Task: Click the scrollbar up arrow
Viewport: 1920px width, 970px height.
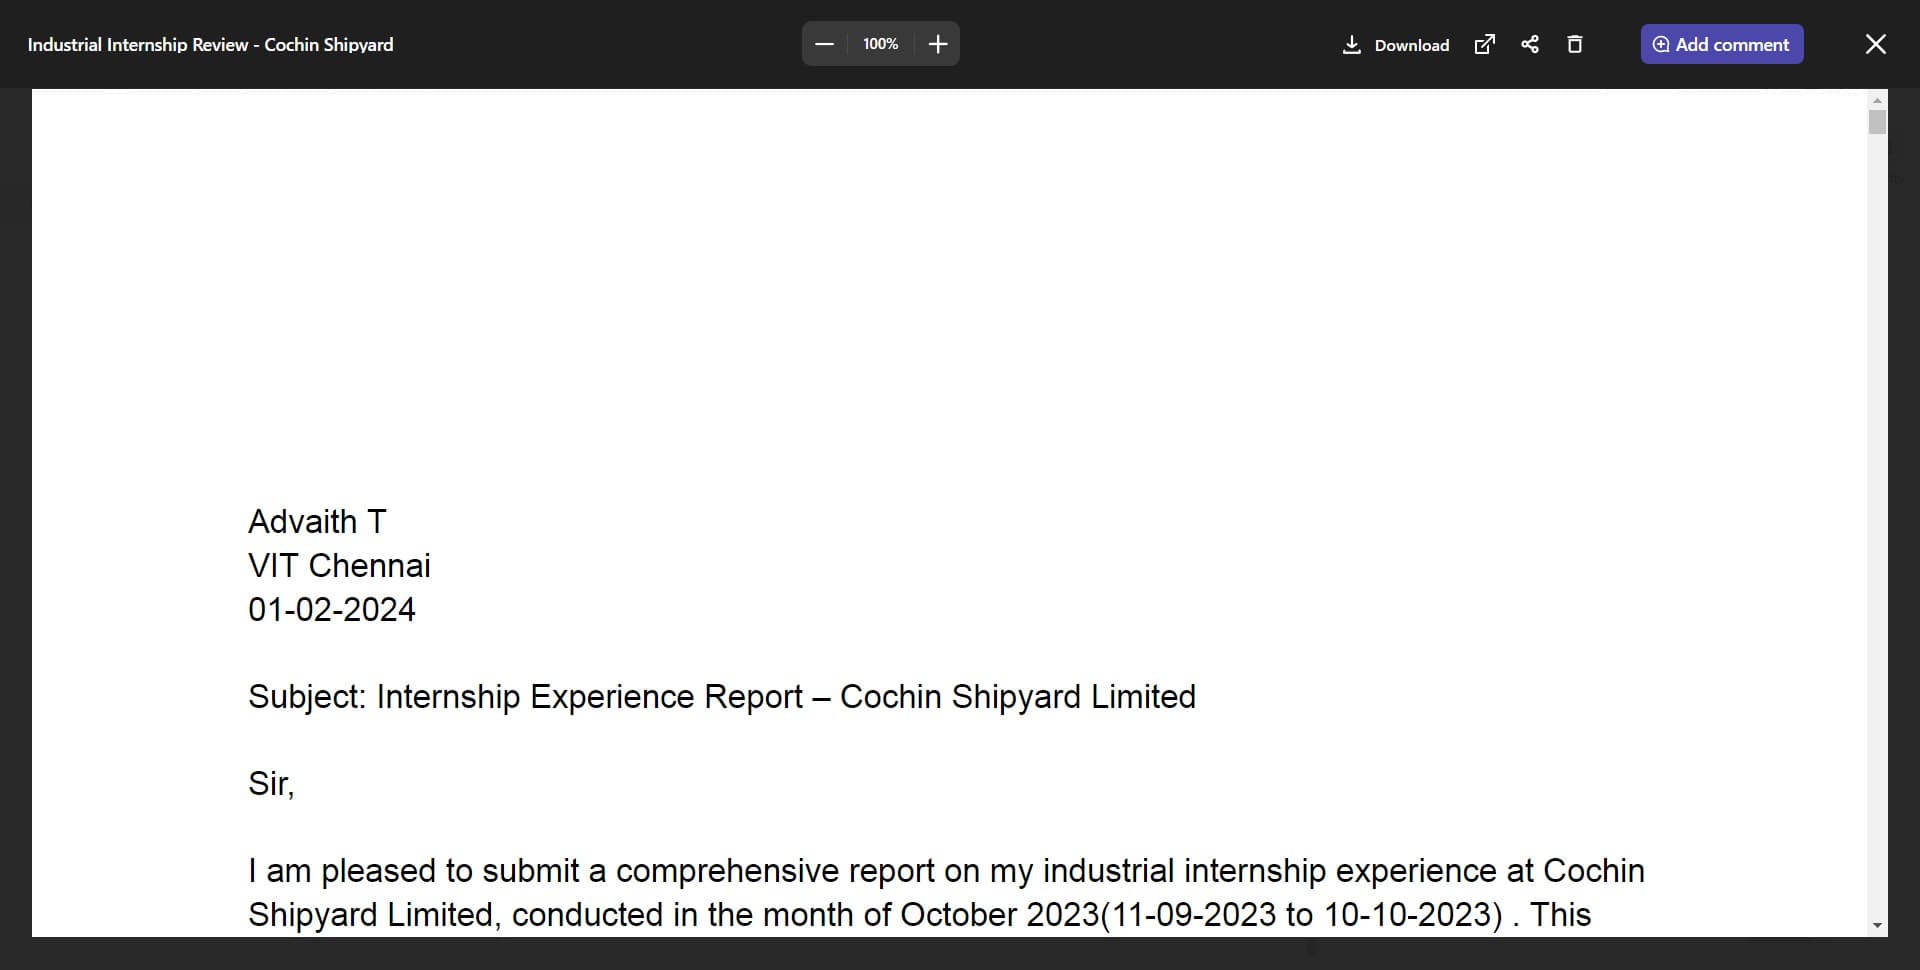Action: tap(1877, 101)
